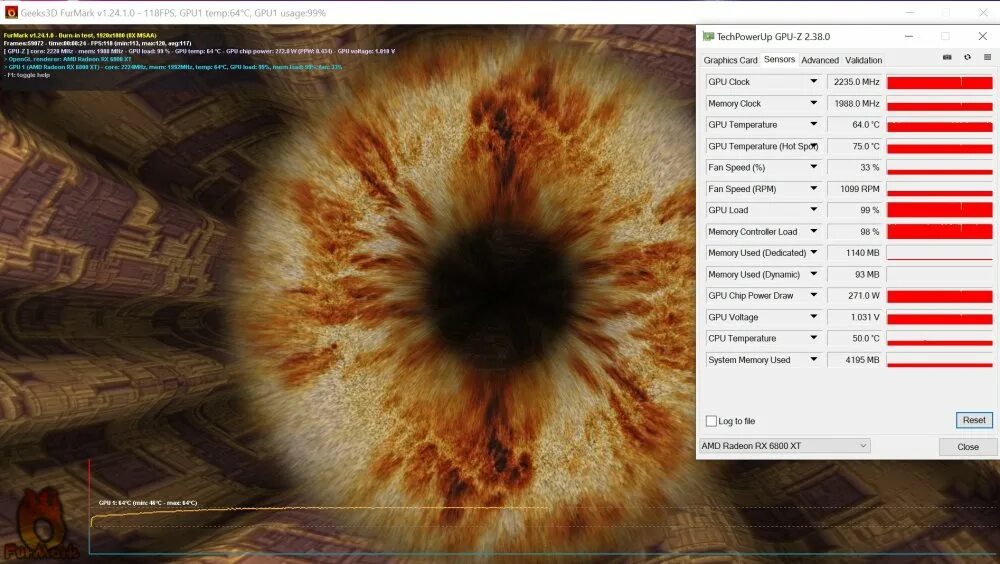The height and width of the screenshot is (564, 1000).
Task: Click the FurMark flame icon in title bar
Action: [x=11, y=12]
